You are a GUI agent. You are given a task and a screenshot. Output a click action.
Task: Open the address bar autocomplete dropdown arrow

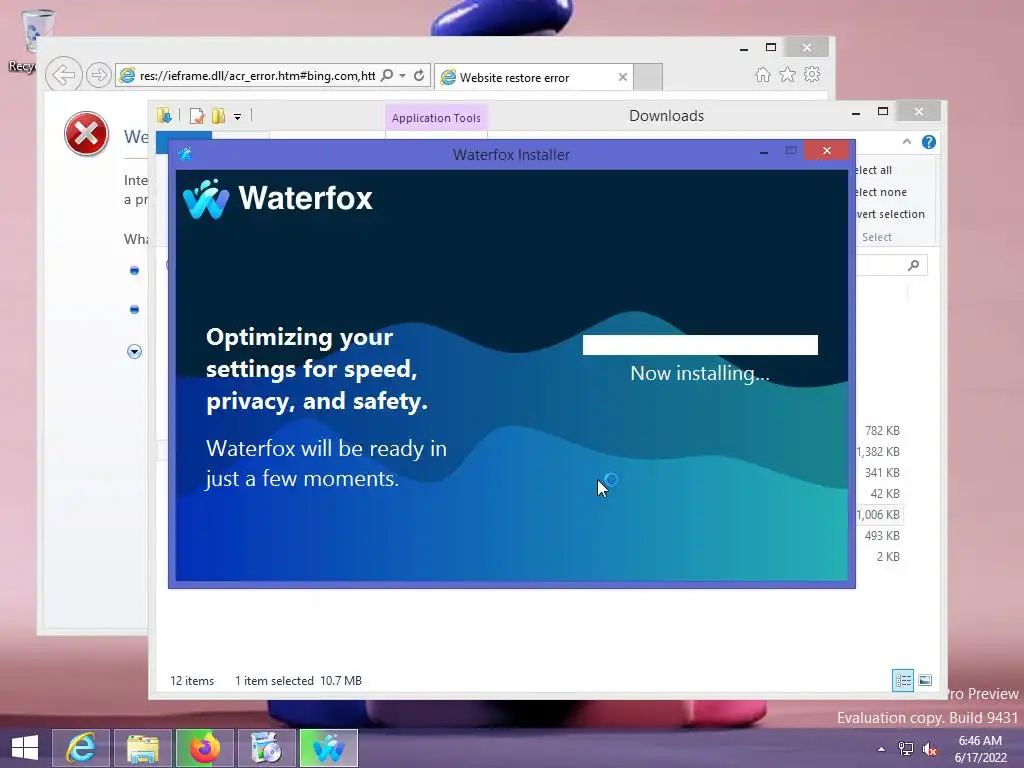[402, 76]
